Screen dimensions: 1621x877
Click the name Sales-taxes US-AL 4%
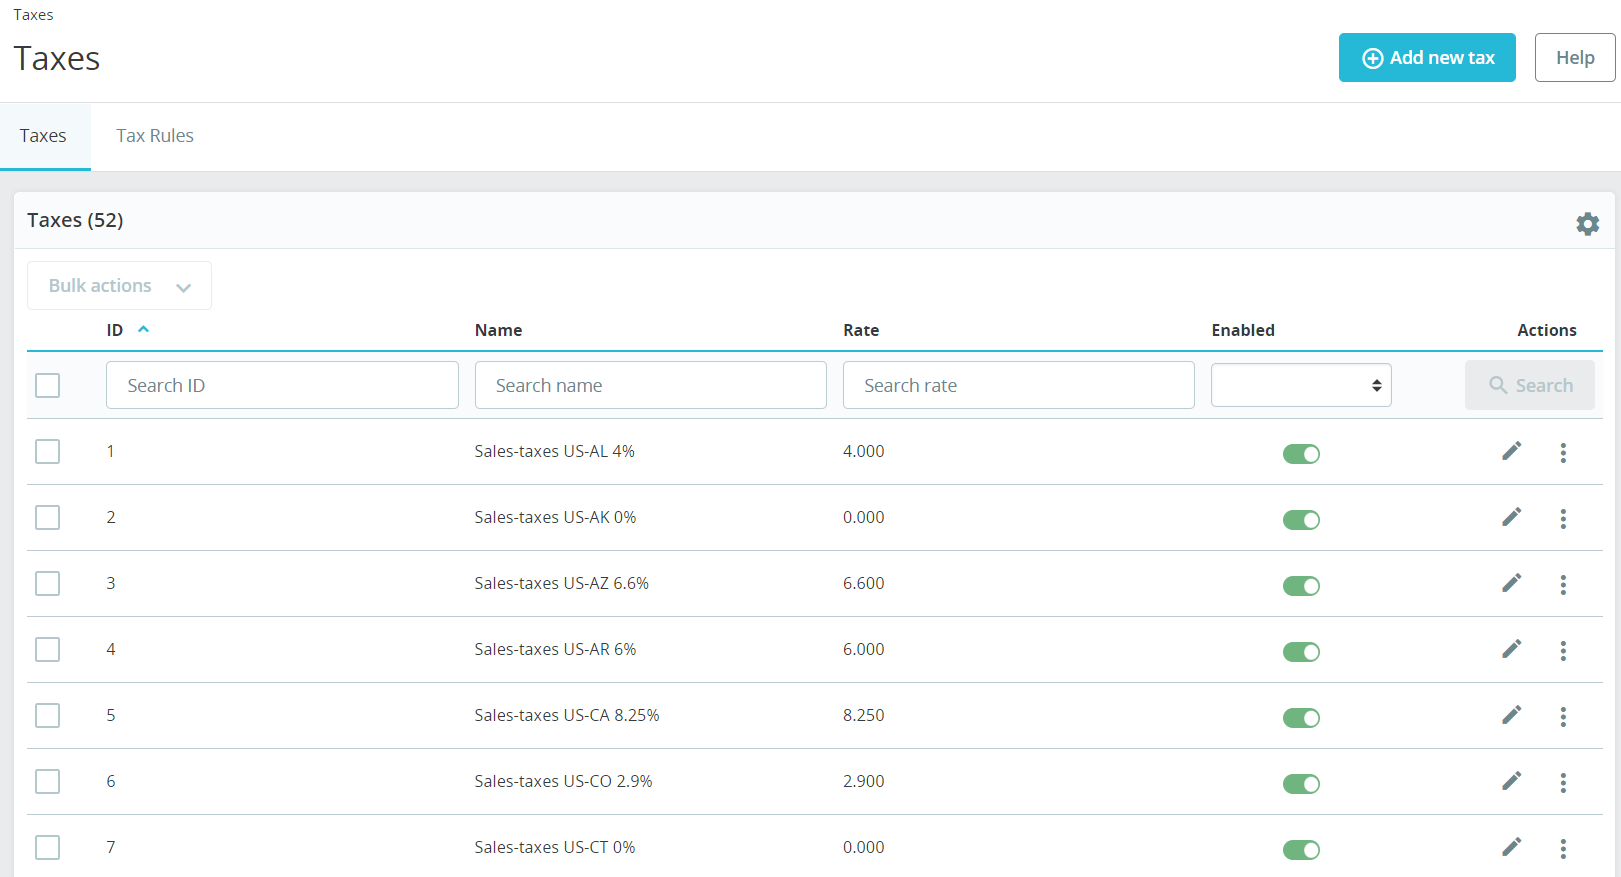click(555, 451)
